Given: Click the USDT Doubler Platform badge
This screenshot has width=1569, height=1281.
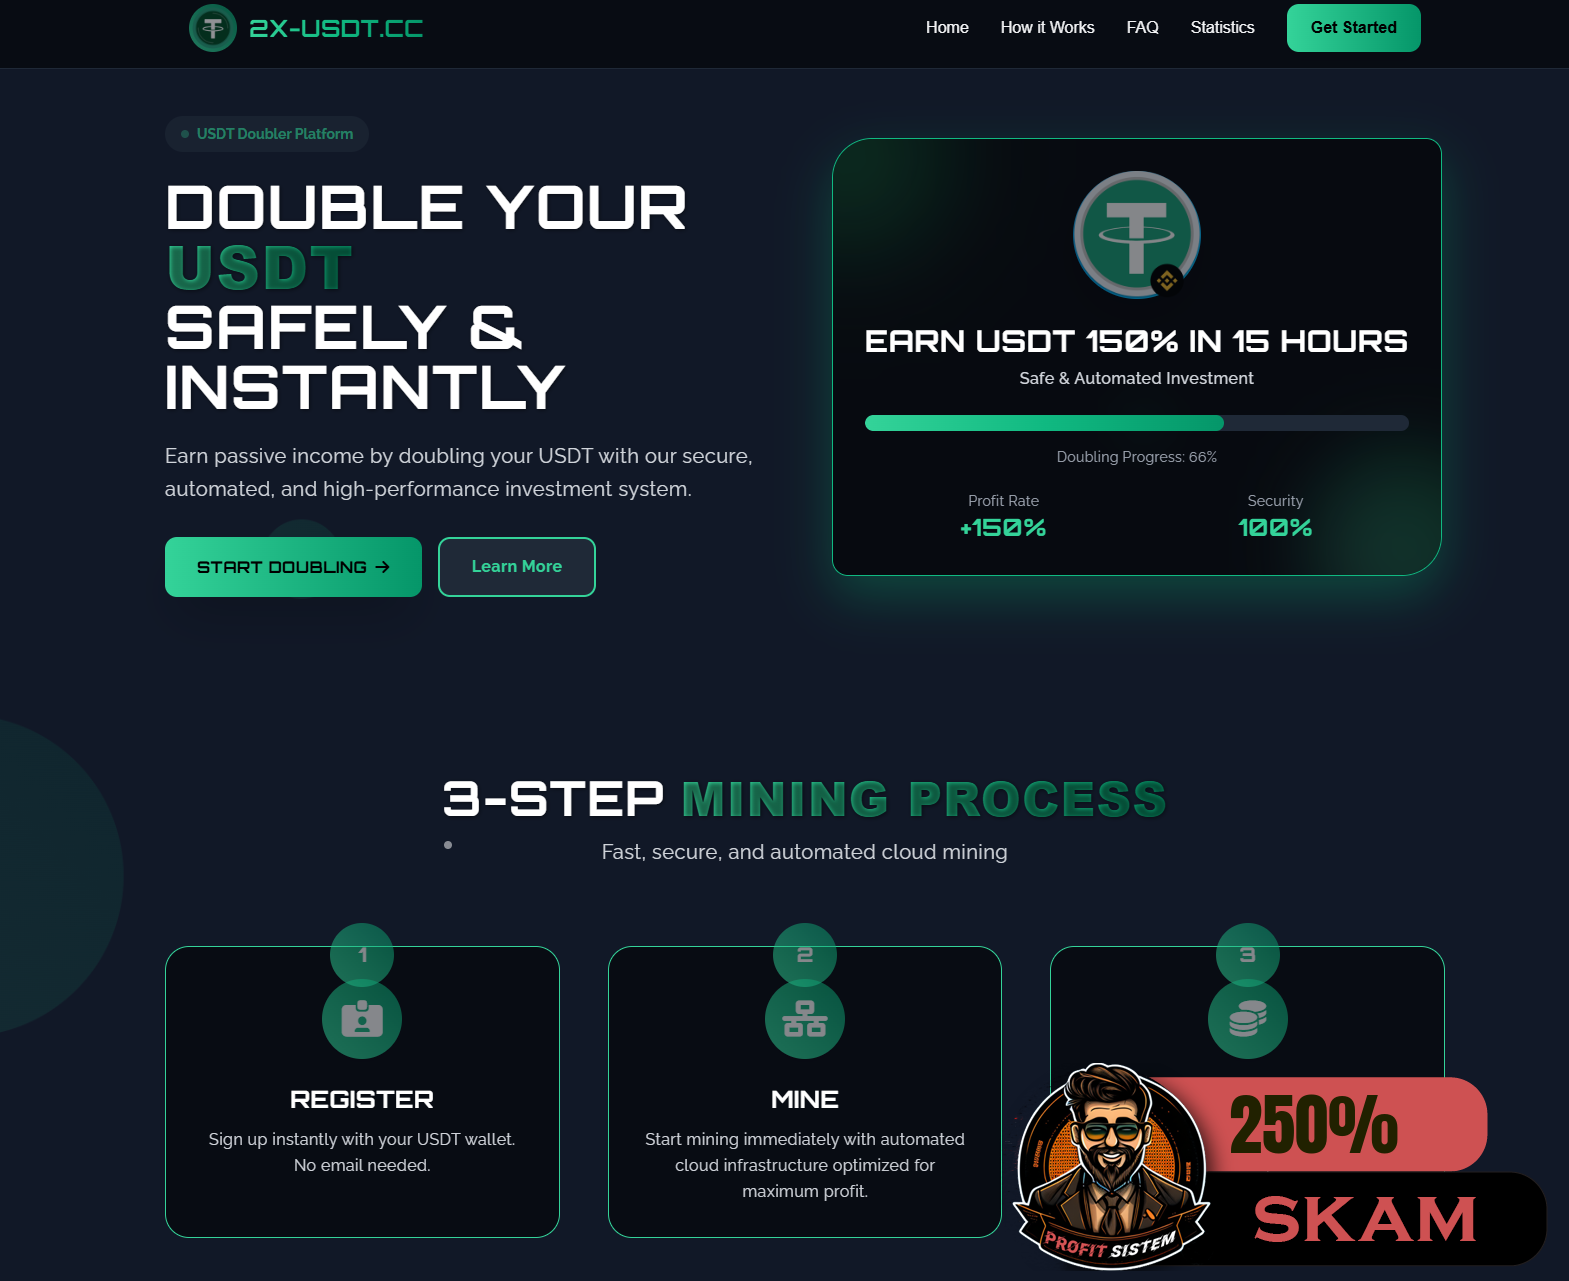Looking at the screenshot, I should coord(267,134).
